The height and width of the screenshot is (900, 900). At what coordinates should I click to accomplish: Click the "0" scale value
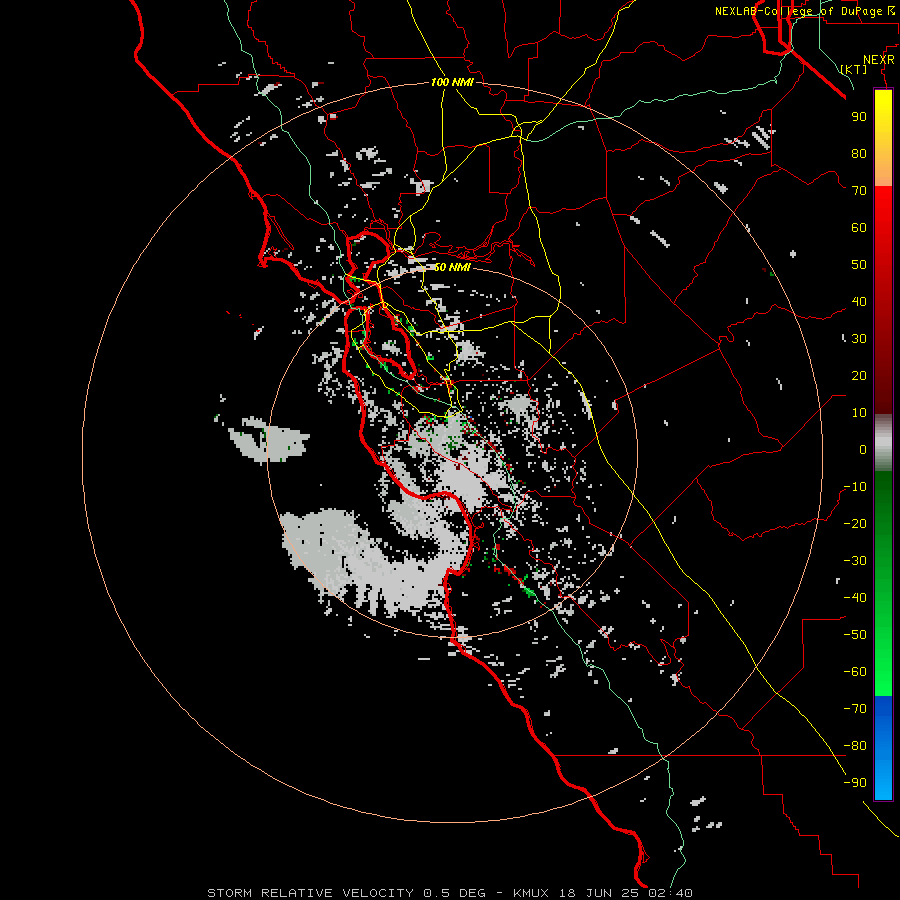(863, 449)
